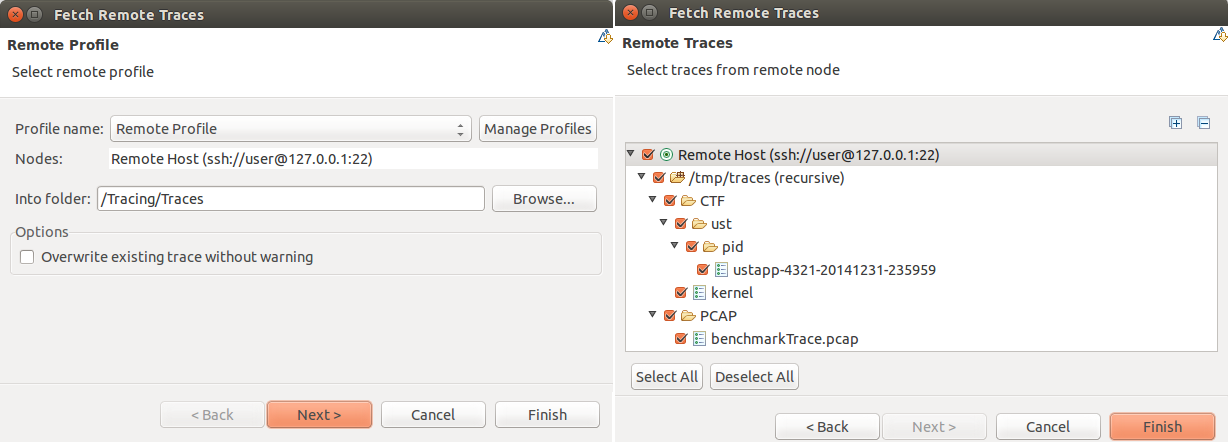This screenshot has width=1232, height=447.
Task: Click the Deselect All button
Action: 754,377
